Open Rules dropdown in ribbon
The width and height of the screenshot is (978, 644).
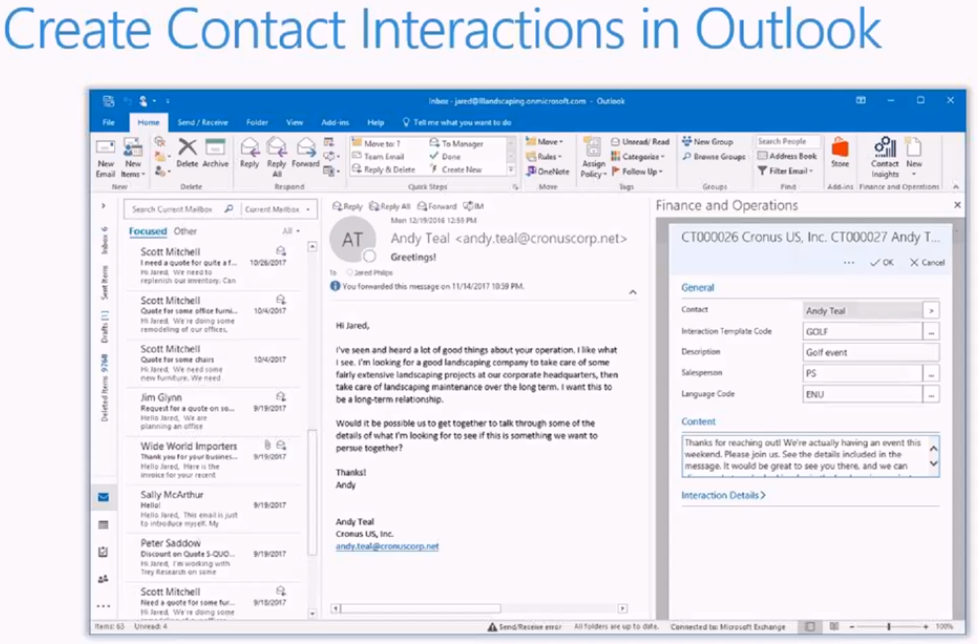click(544, 156)
